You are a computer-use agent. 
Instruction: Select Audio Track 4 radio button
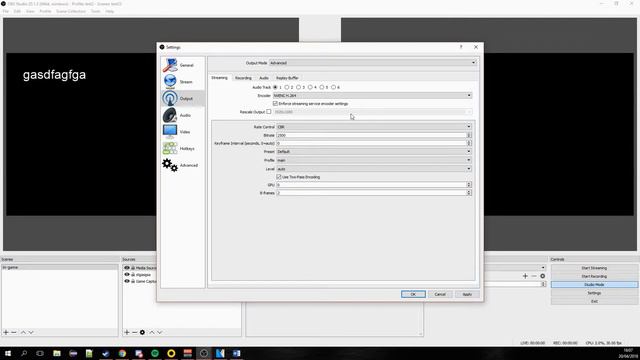click(310, 87)
